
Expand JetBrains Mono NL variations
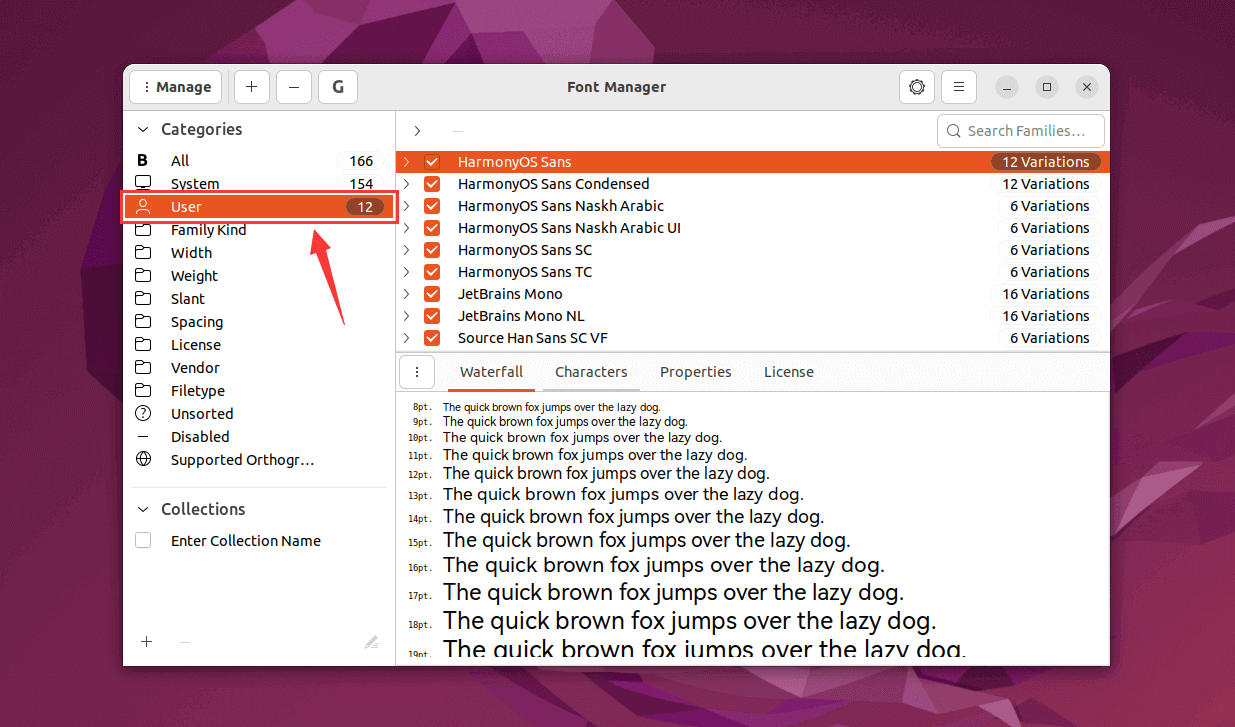coord(406,316)
